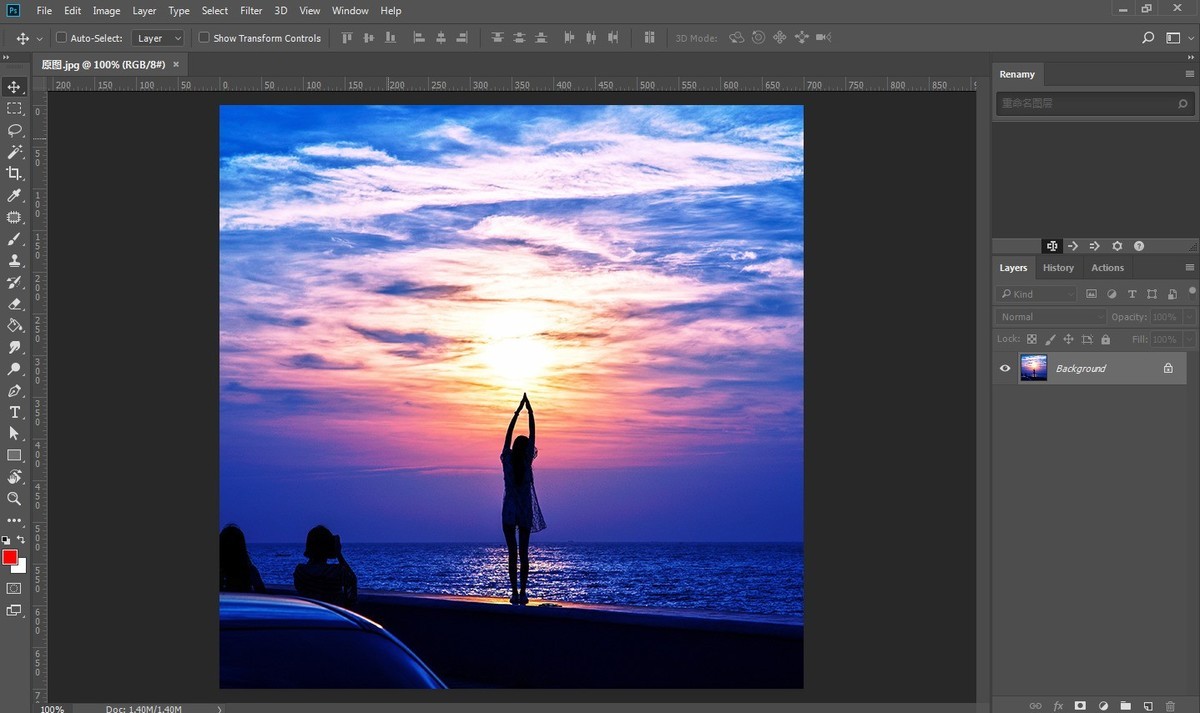The image size is (1200, 713).
Task: Choose the Horizontal Type tool
Action: (14, 411)
